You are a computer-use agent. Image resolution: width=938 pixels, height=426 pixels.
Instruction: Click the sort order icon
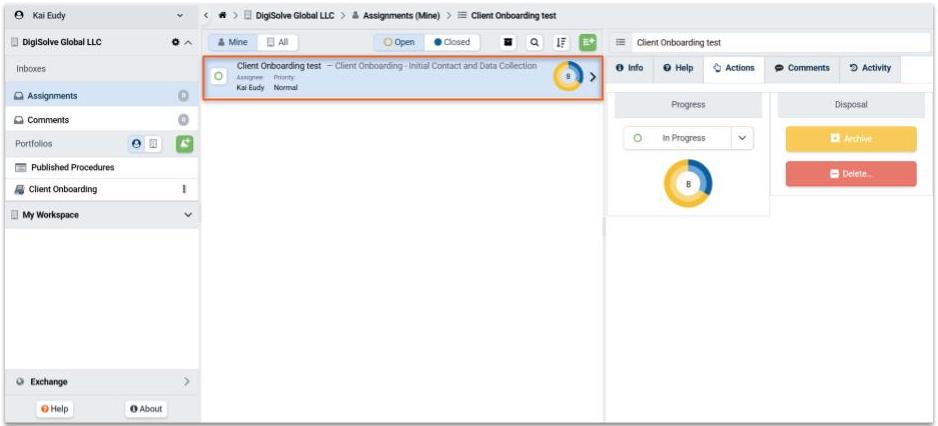tap(561, 43)
